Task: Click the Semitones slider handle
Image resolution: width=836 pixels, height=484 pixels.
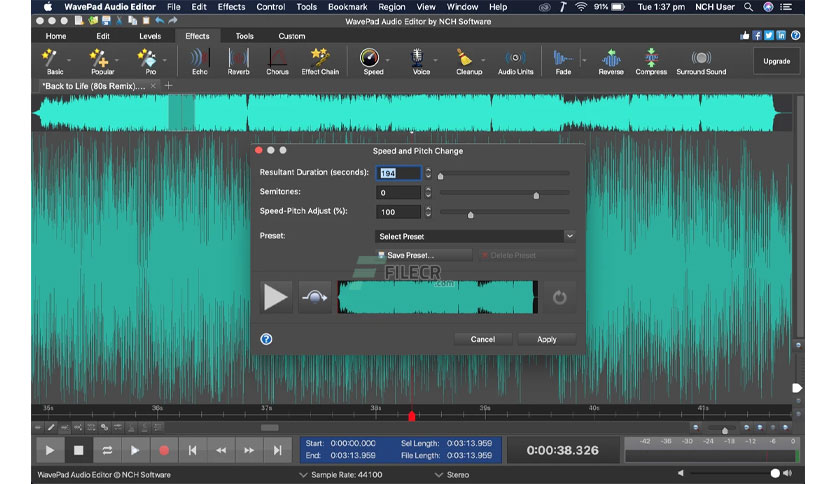Action: 536,195
